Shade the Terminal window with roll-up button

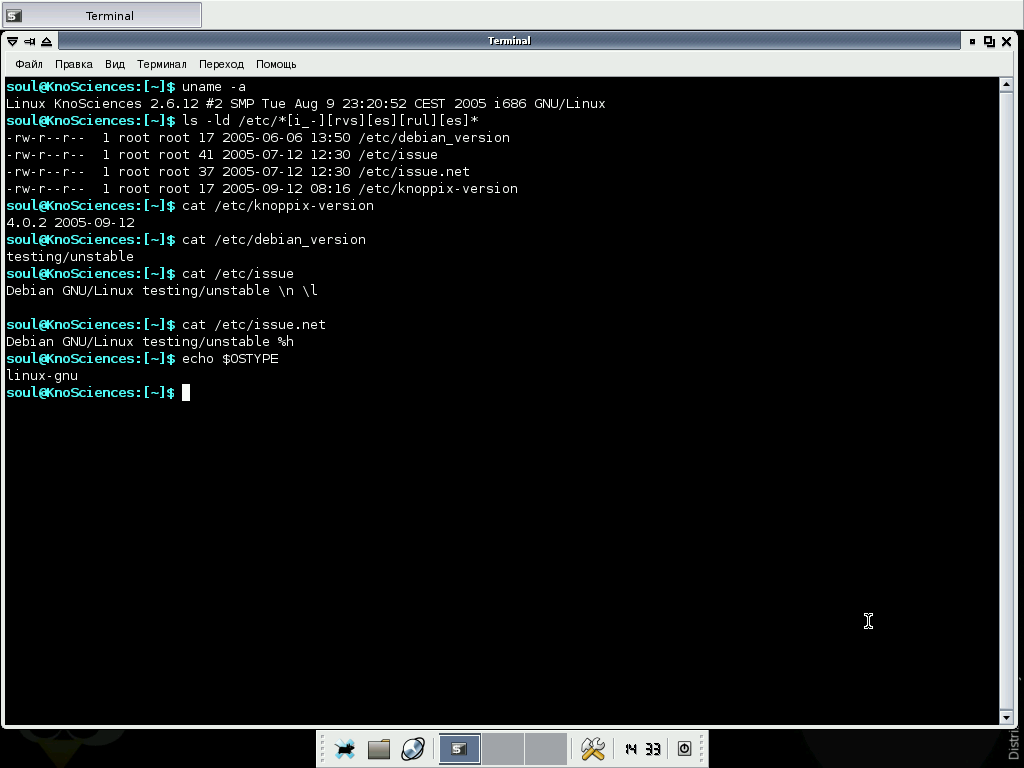coord(46,41)
